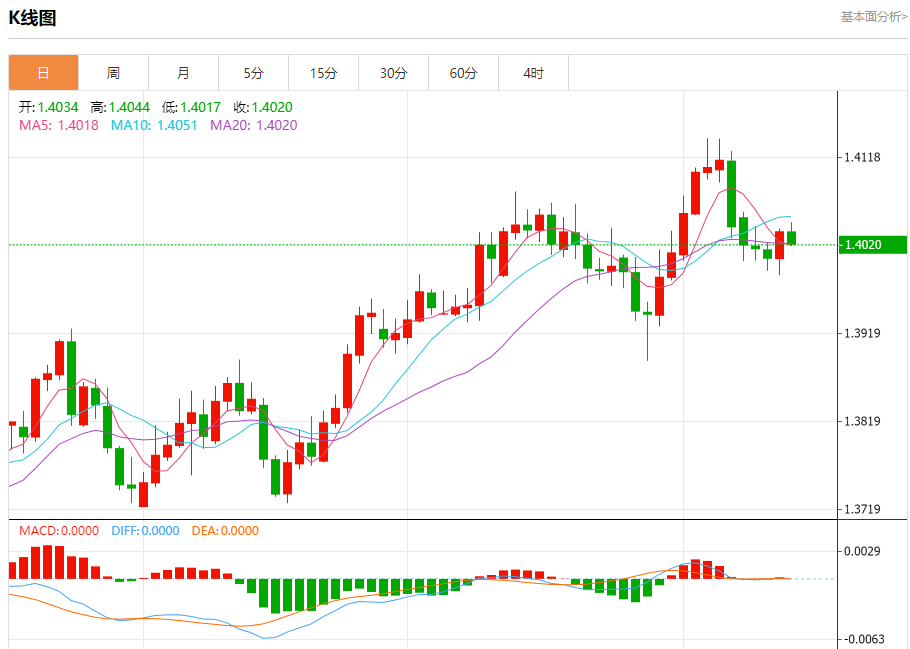Click the 1.3919 price axis label
This screenshot has width=910, height=649.
coord(862,333)
